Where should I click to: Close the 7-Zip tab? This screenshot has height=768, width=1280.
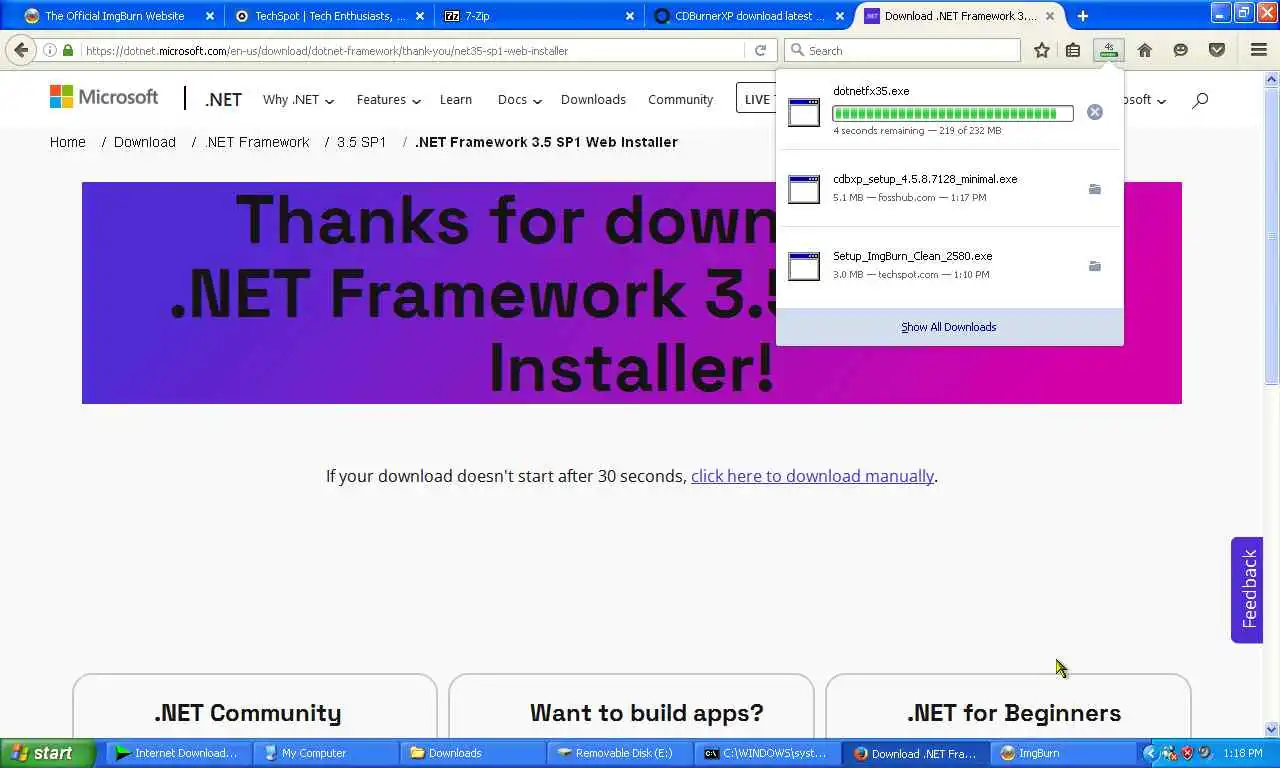click(x=630, y=16)
